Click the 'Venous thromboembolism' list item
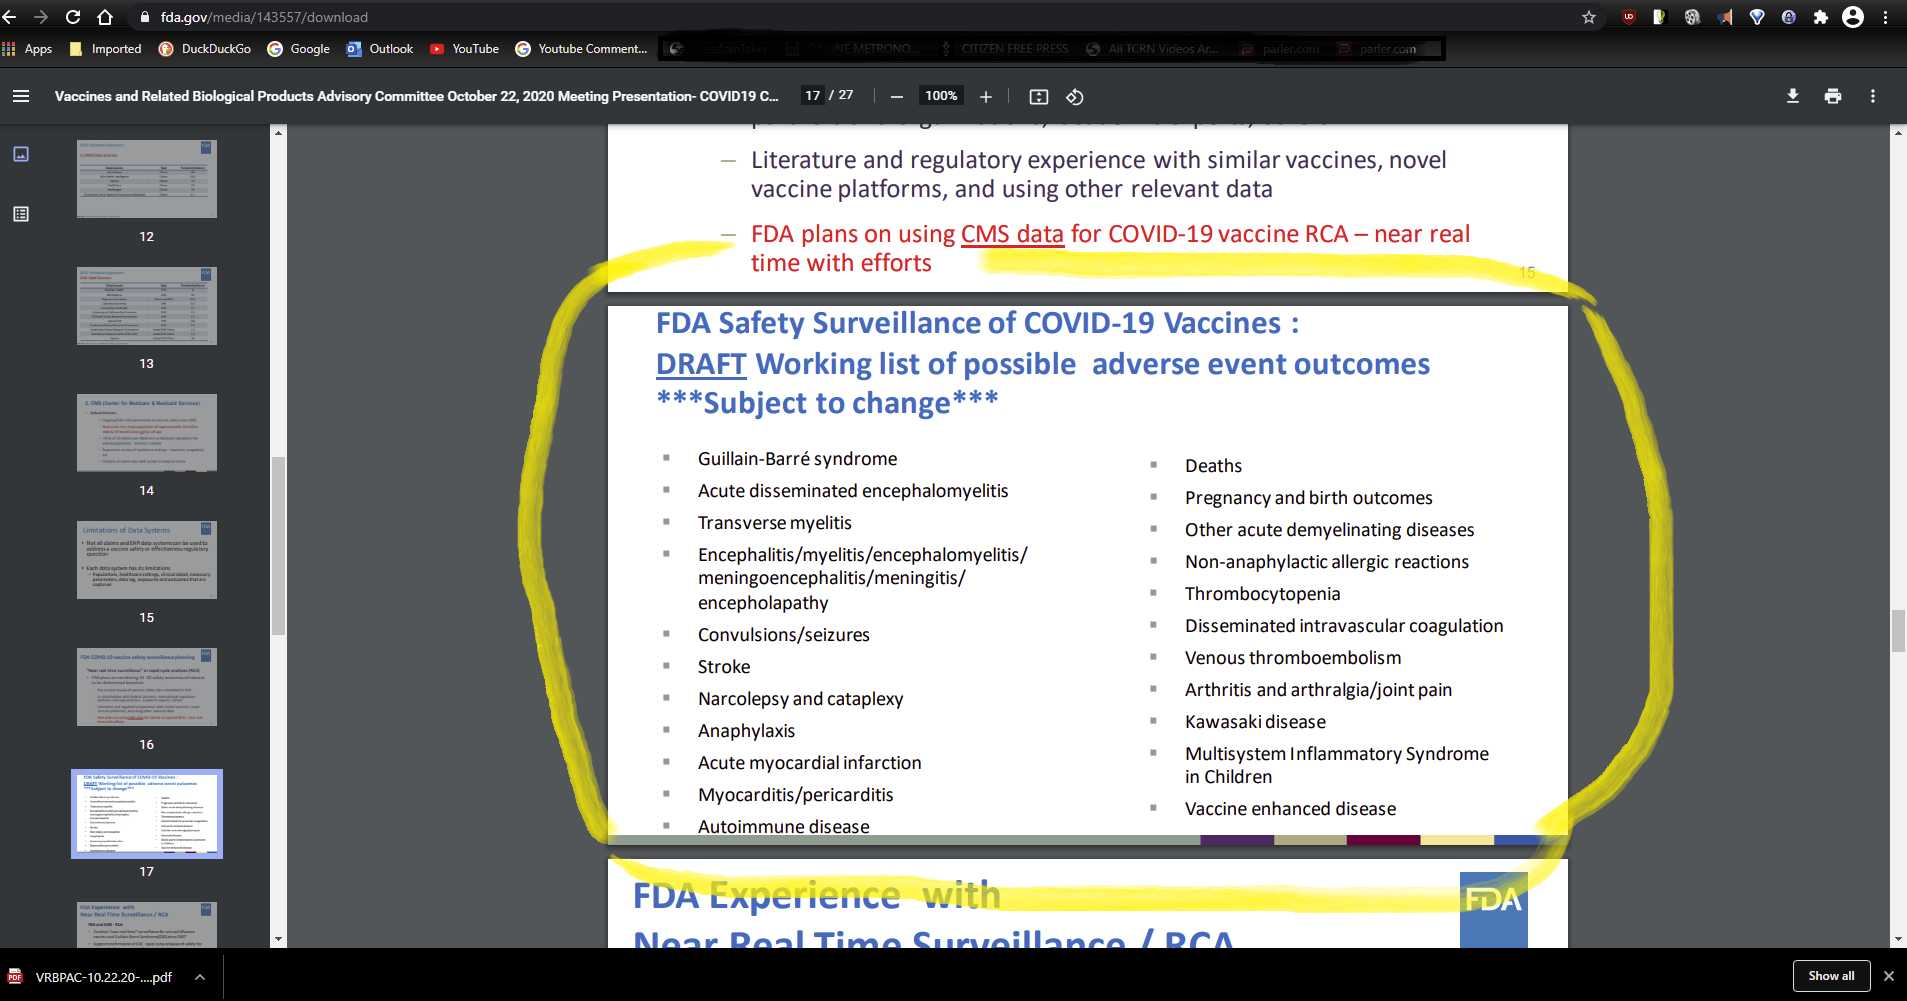 [x=1293, y=658]
